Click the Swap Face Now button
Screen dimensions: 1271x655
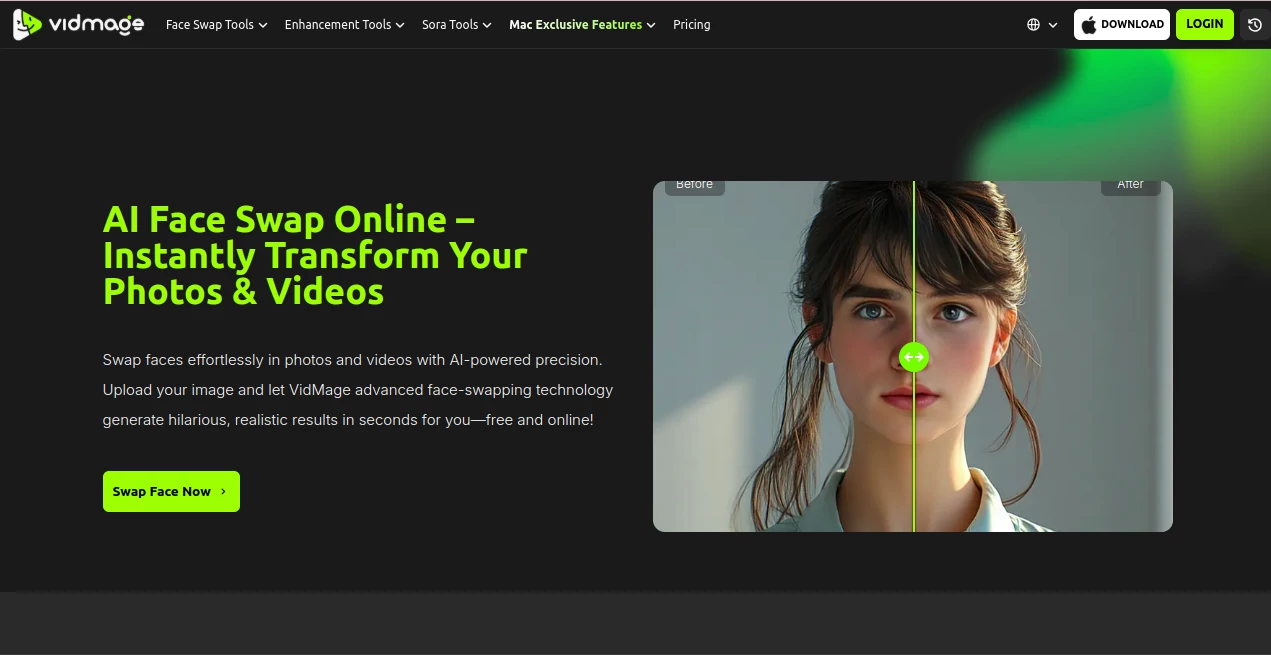pyautogui.click(x=171, y=491)
